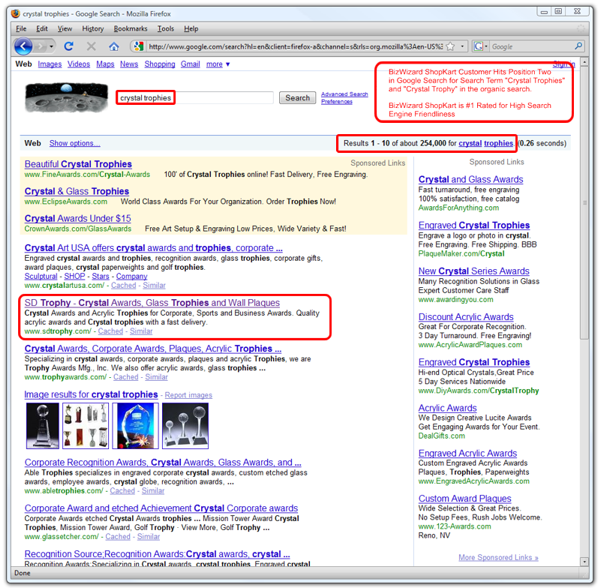Screen dimensions: 600x588
Task: Click the search bar magnifier icon
Action: (x=578, y=47)
